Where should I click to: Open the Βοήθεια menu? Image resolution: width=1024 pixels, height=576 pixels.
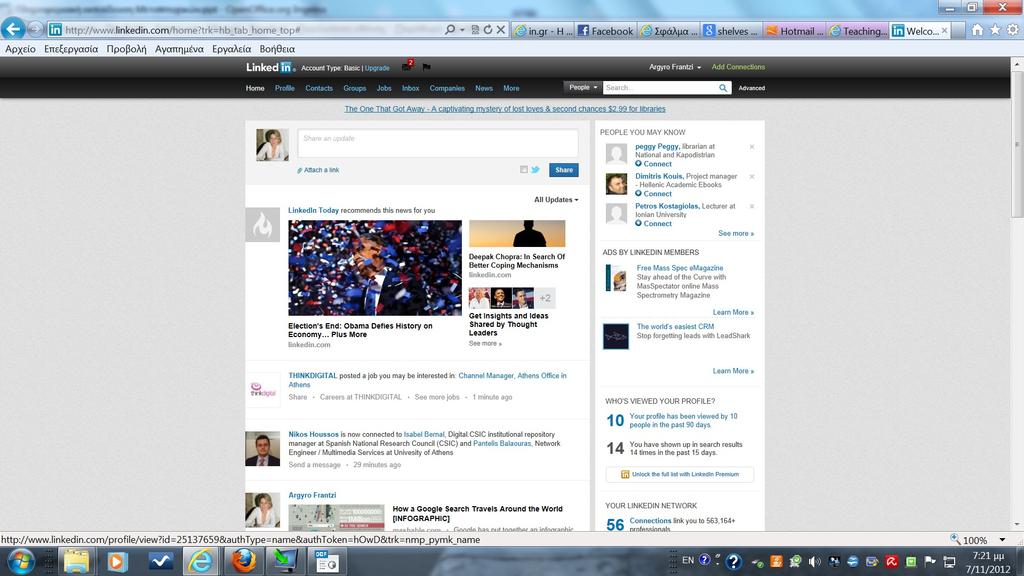click(277, 49)
